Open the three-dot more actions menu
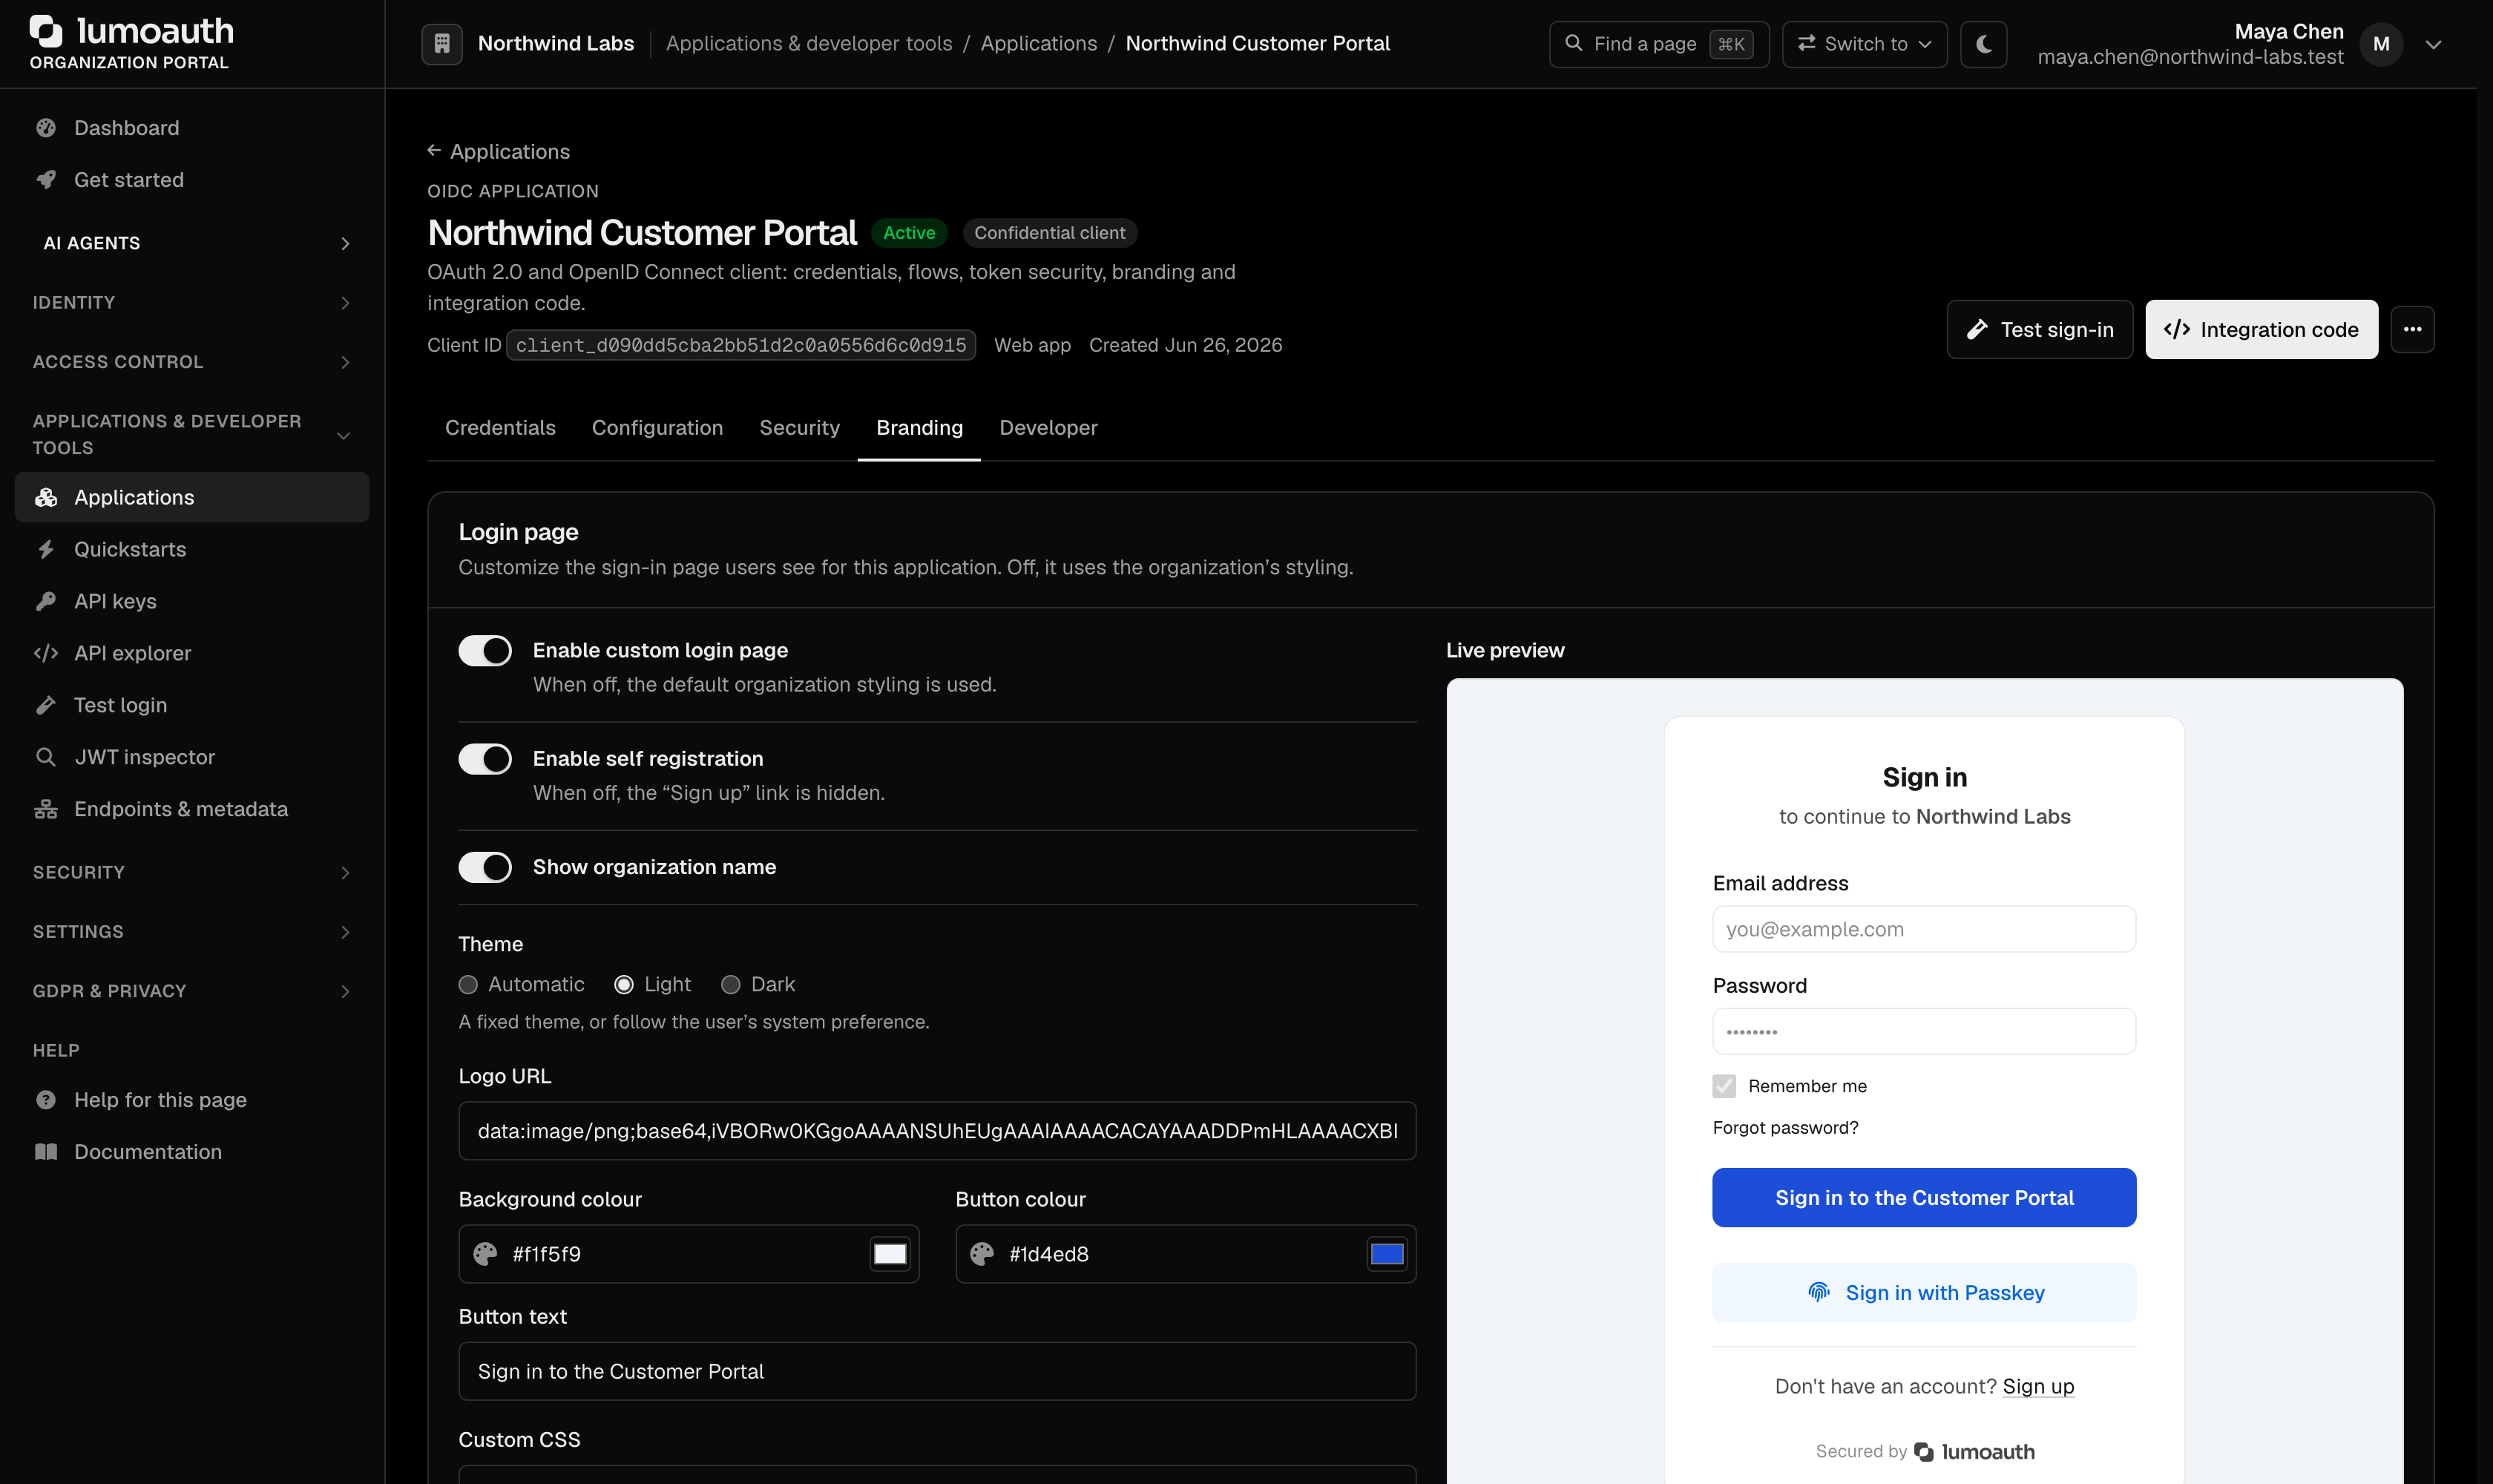Screen dimensions: 2493x1484 pos(2412,329)
